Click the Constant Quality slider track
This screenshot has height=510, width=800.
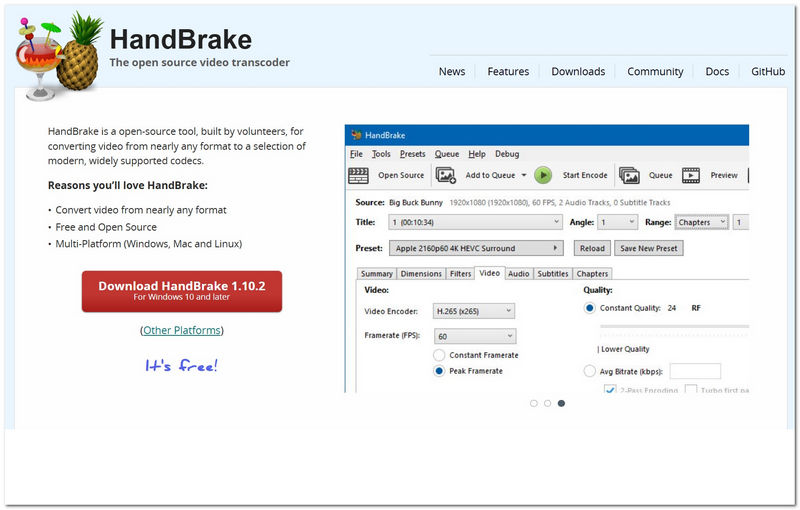coord(670,325)
